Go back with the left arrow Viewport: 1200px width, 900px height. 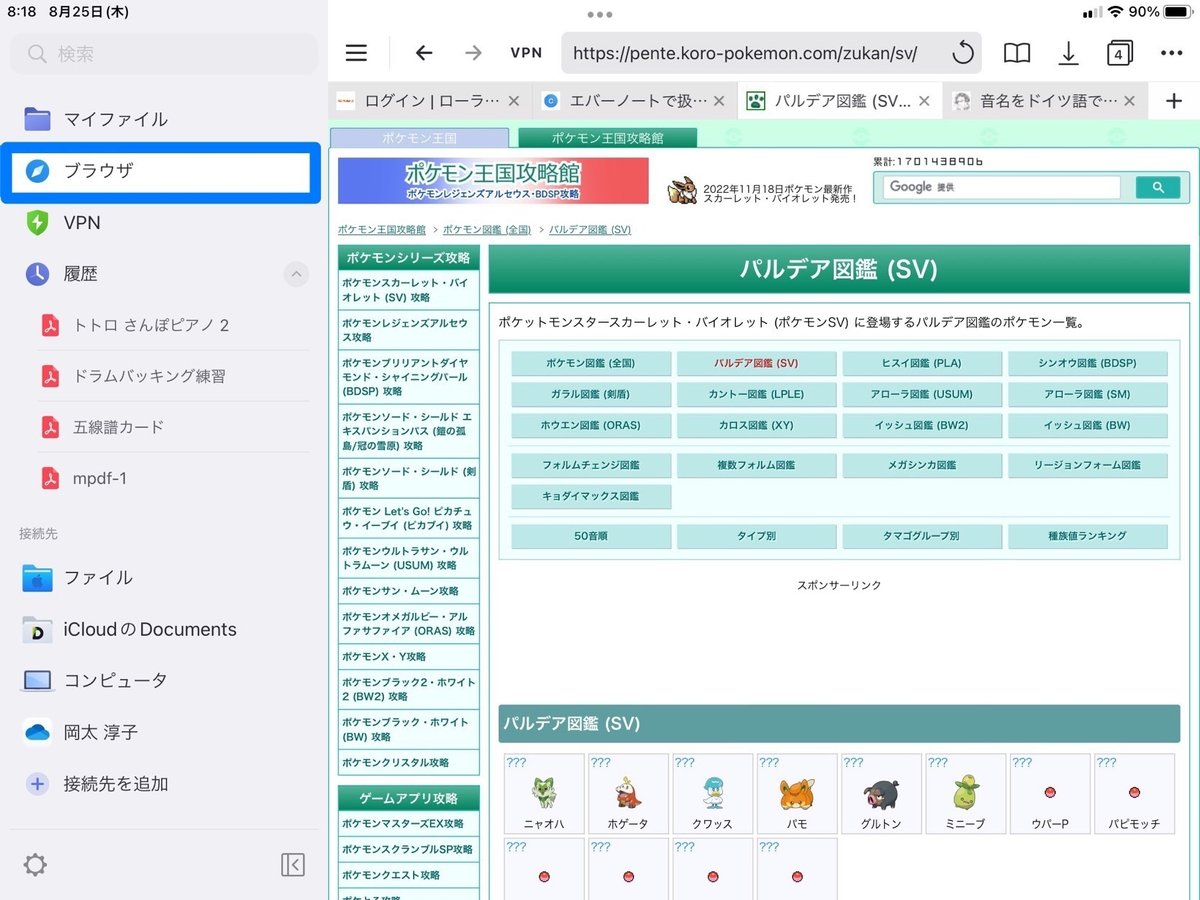[424, 53]
